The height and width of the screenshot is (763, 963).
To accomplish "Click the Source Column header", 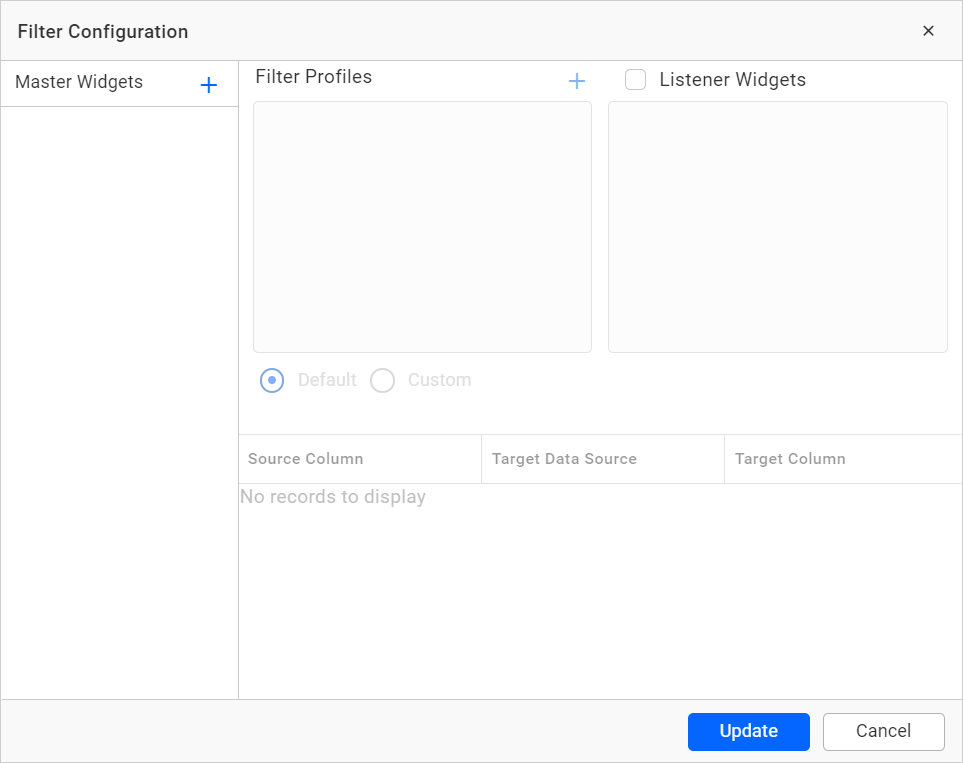I will [305, 458].
